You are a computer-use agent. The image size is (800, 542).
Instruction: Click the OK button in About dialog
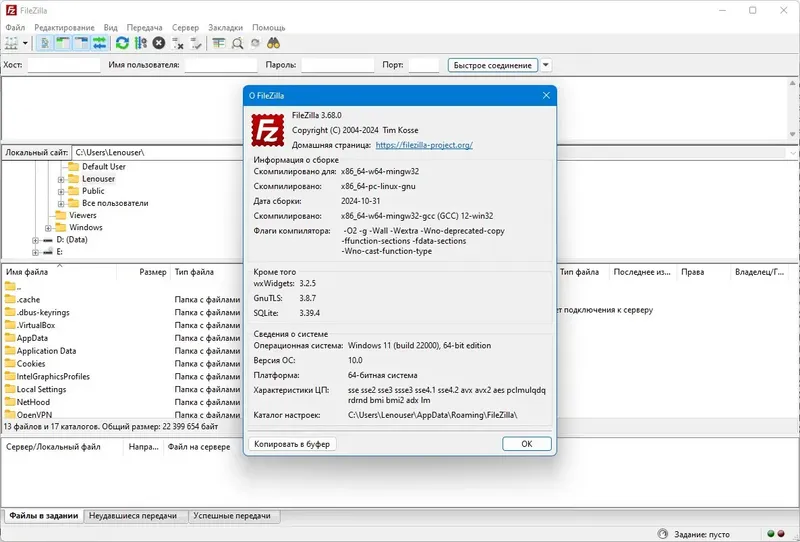[x=527, y=444]
